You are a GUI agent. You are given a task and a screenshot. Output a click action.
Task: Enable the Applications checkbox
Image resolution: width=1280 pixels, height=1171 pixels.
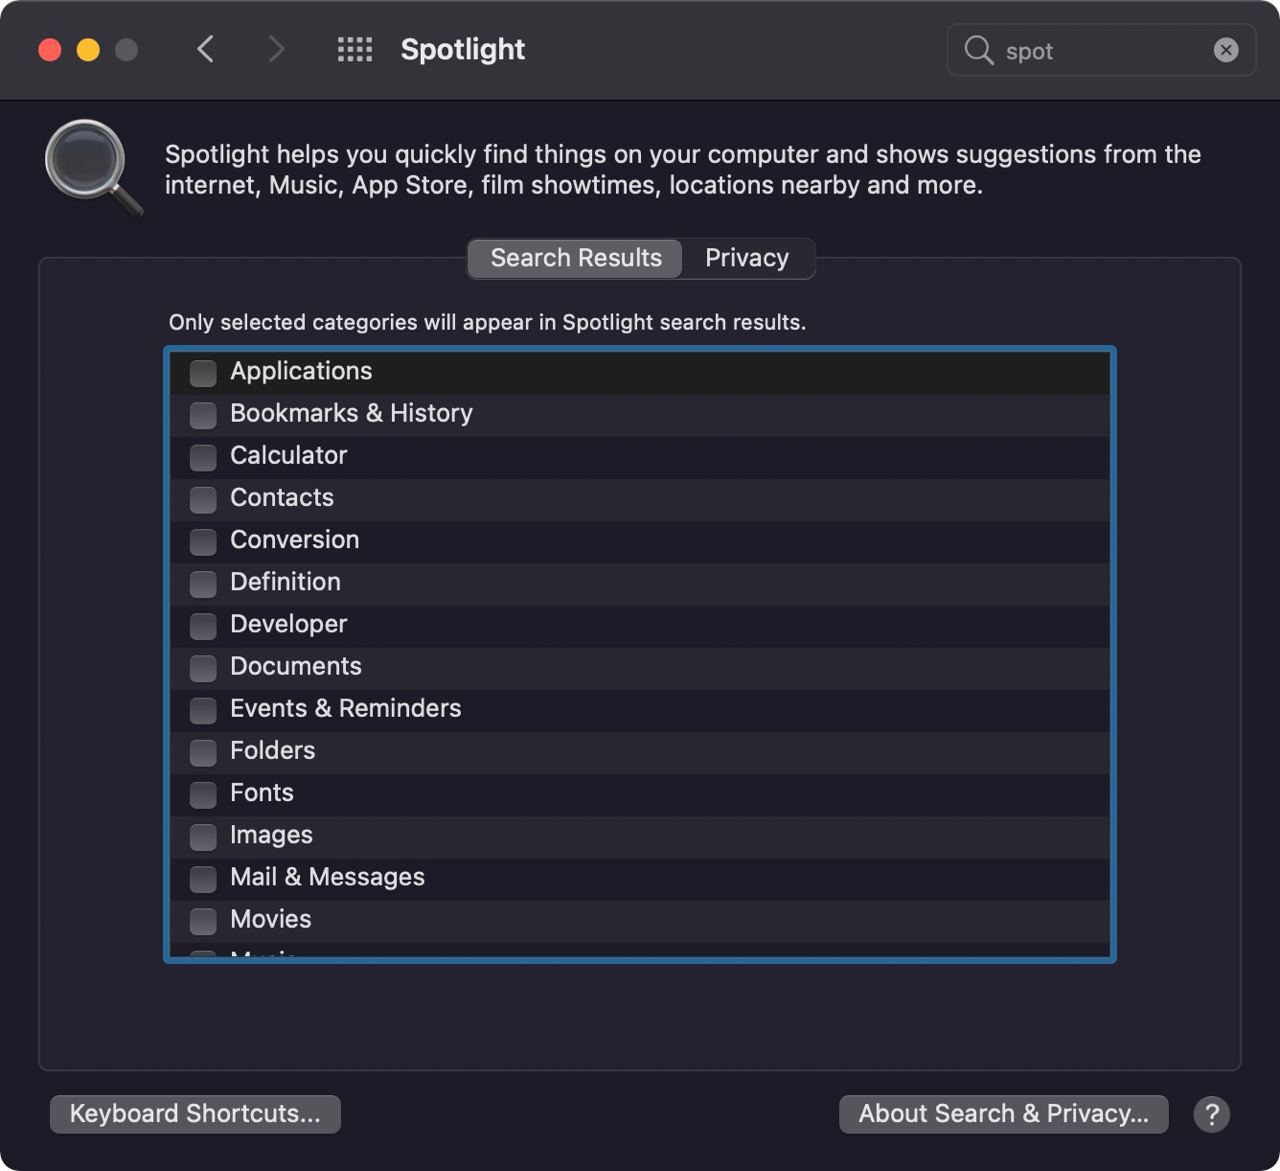pos(203,373)
